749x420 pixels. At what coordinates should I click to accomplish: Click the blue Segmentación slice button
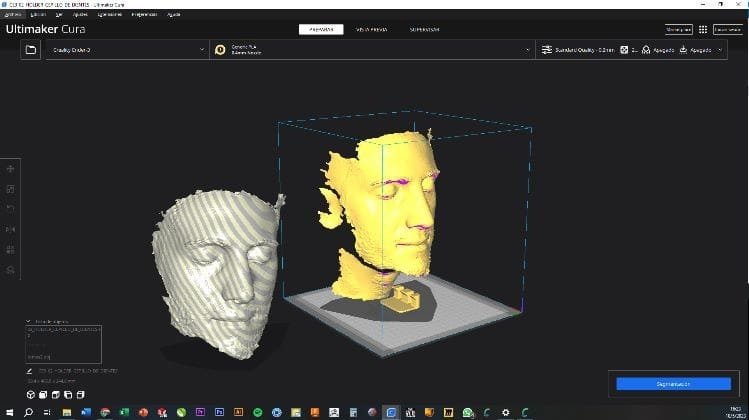(x=674, y=384)
